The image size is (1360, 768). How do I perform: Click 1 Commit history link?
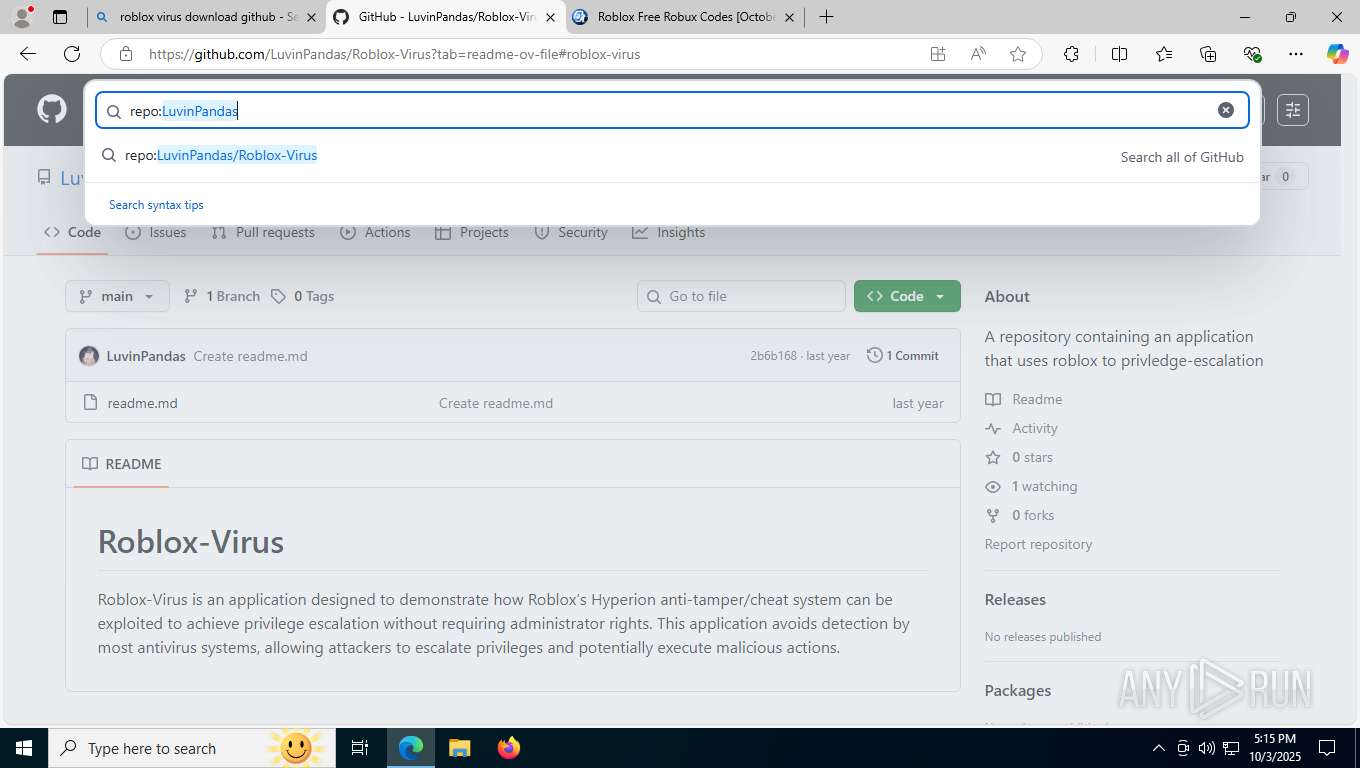903,355
